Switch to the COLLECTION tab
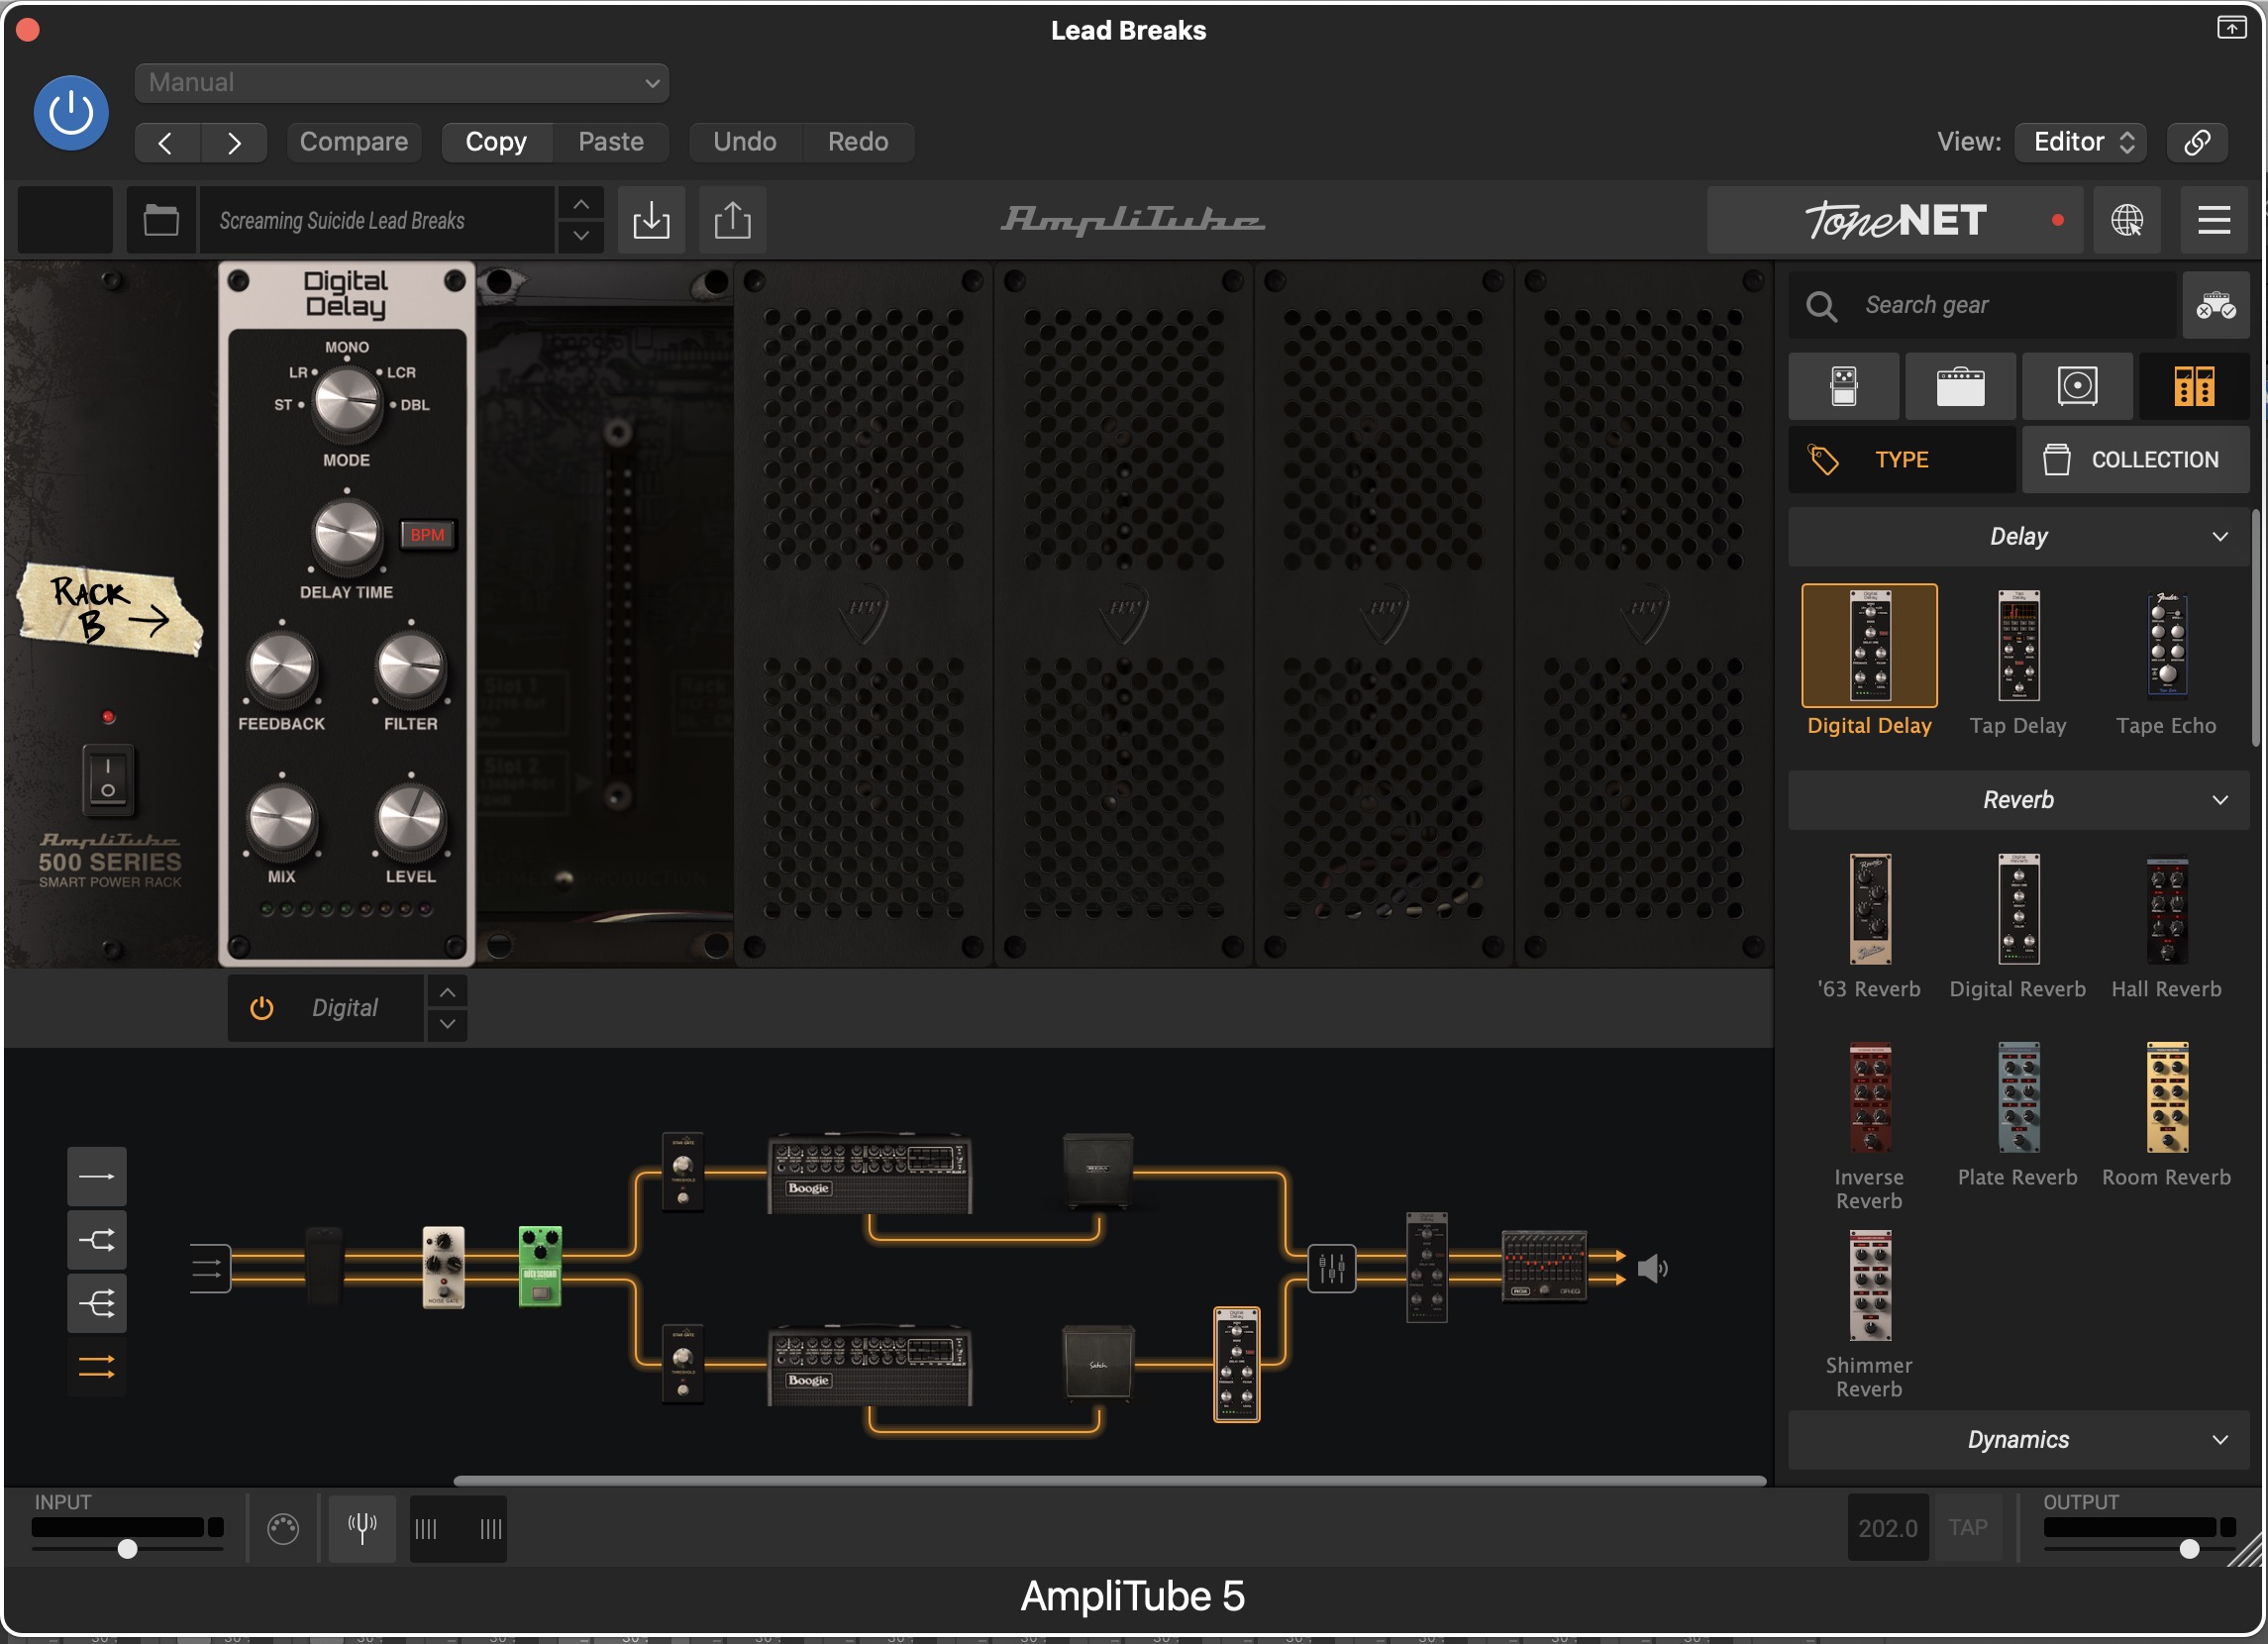Screen dimensions: 2268x1644 (x=2136, y=460)
